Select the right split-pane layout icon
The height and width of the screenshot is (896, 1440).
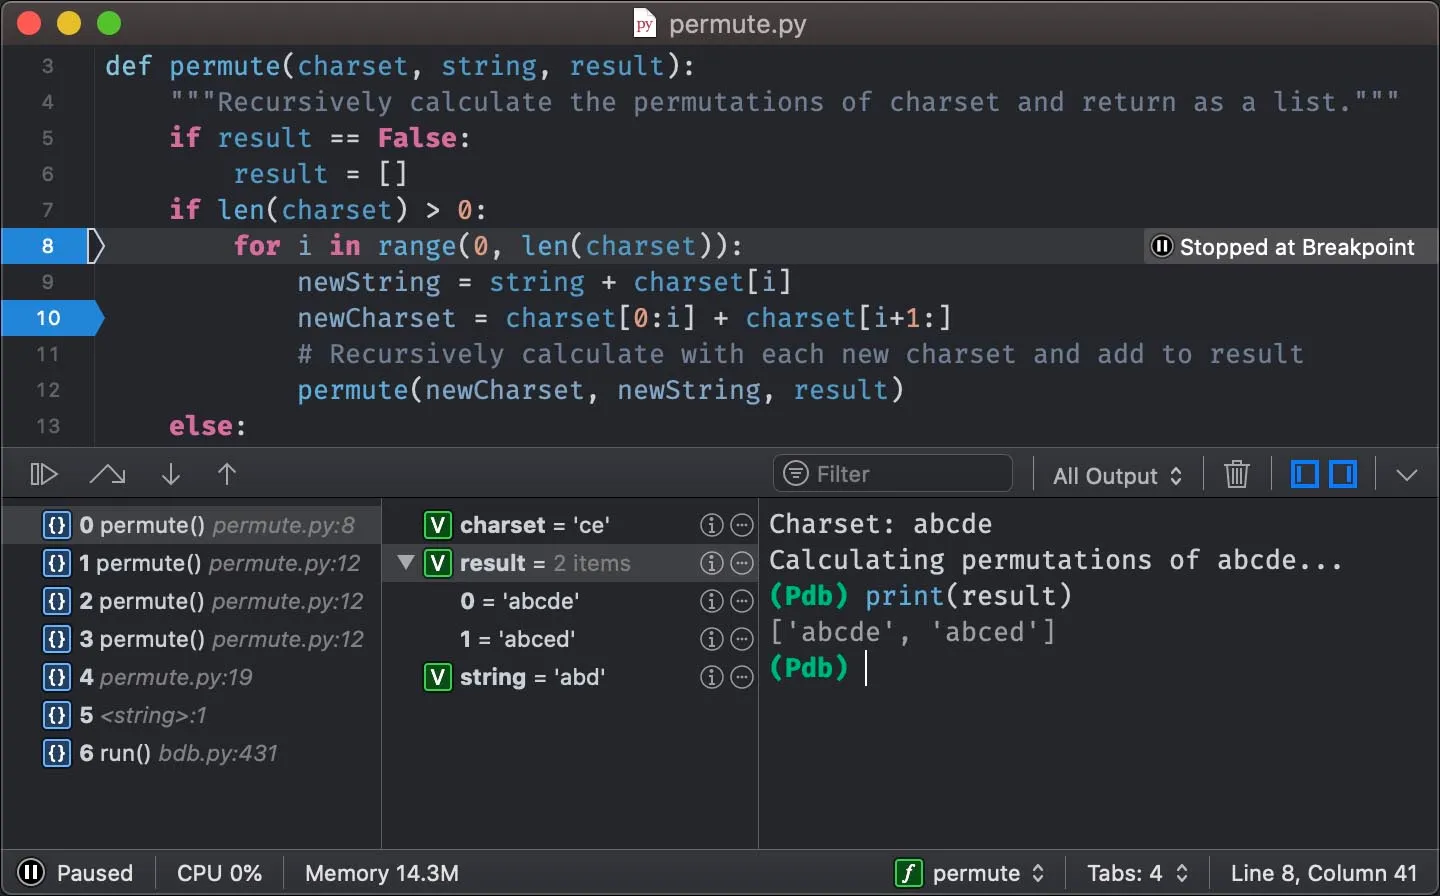click(1342, 474)
